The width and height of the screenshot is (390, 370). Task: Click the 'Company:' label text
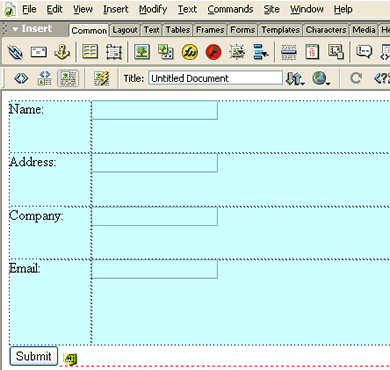click(36, 216)
